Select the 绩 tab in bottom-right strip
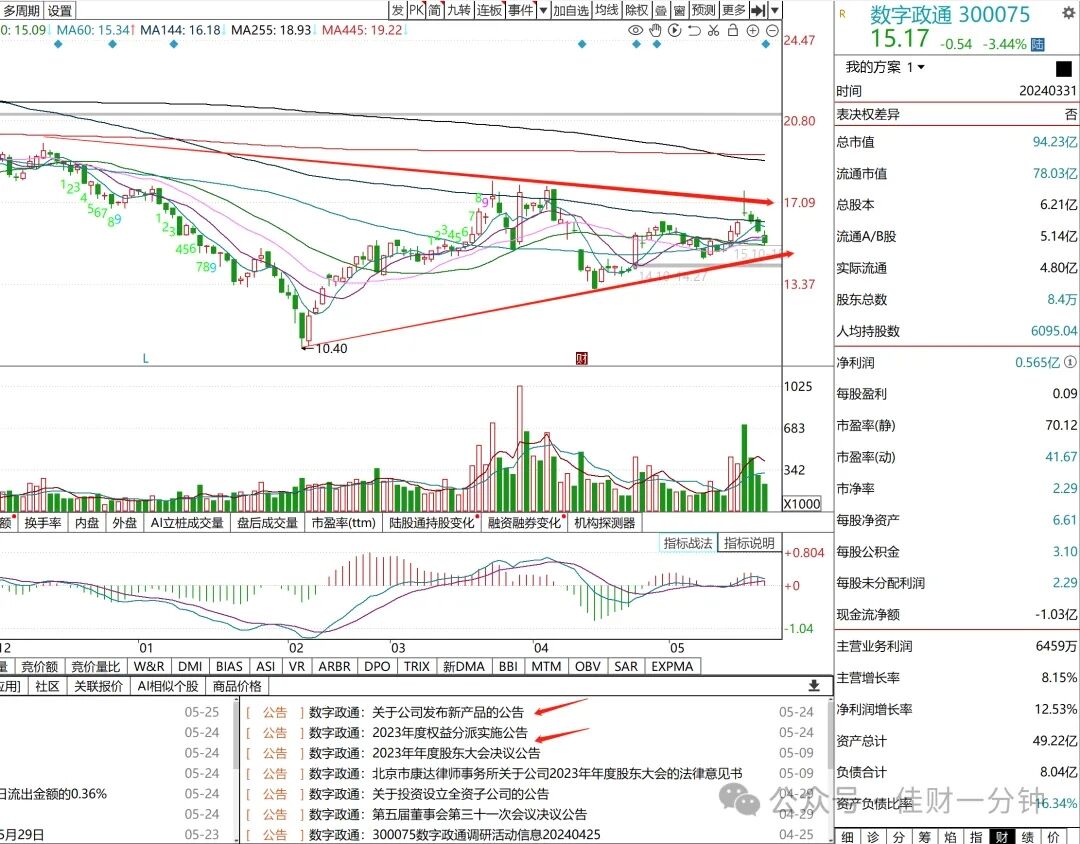 1028,836
